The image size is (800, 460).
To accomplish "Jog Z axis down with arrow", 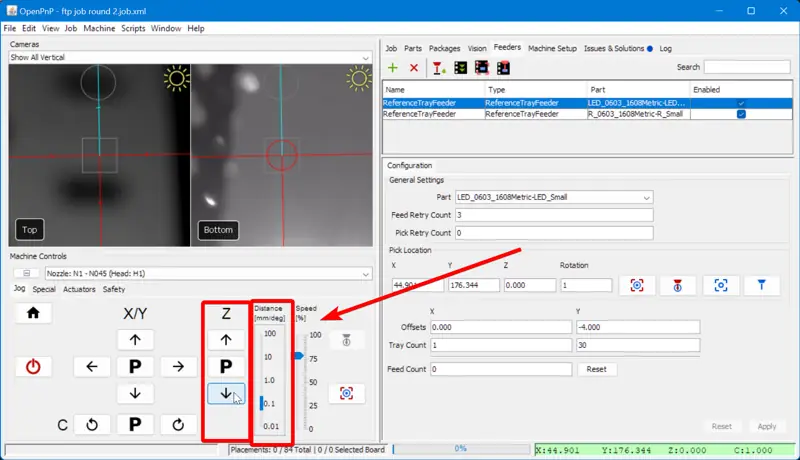I will (x=226, y=394).
